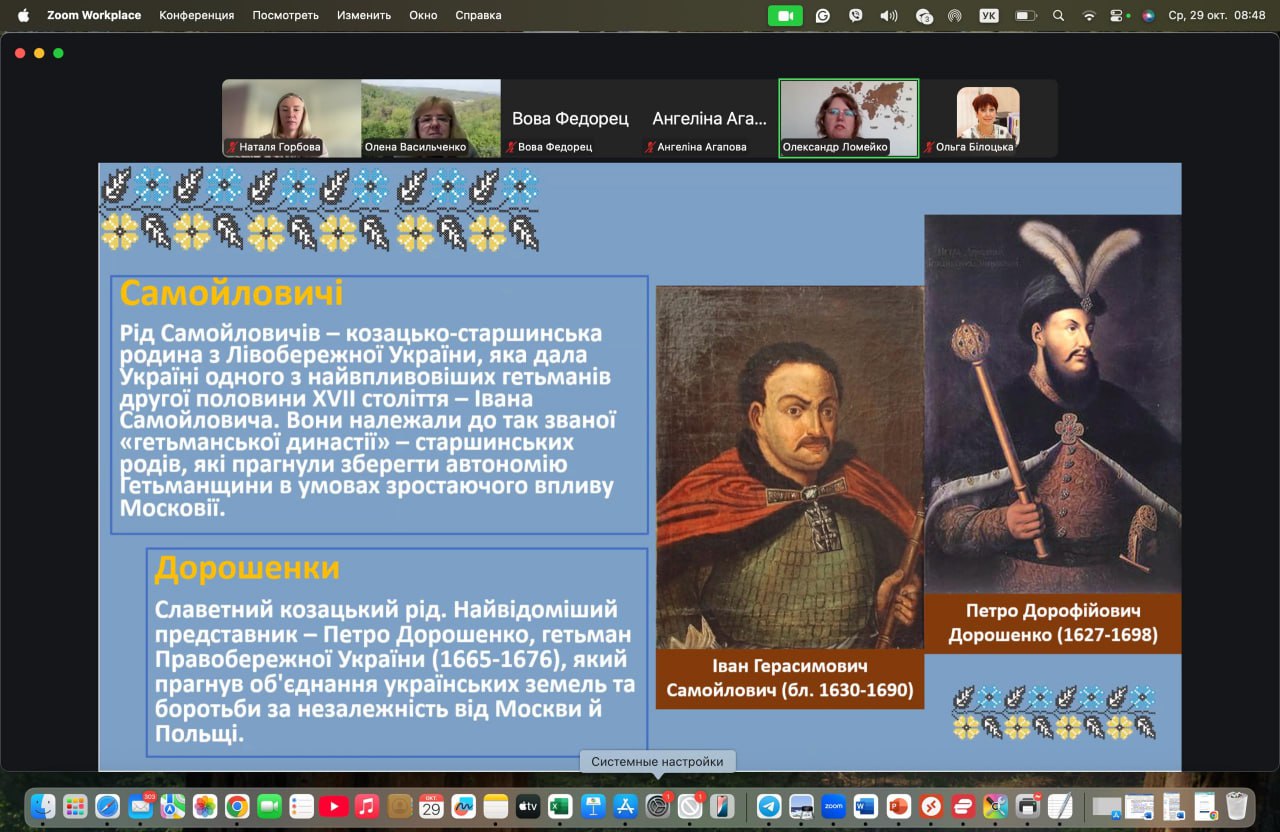The image size is (1280, 832).
Task: Click the green Zoom camera status icon in the menu bar
Action: pos(785,16)
